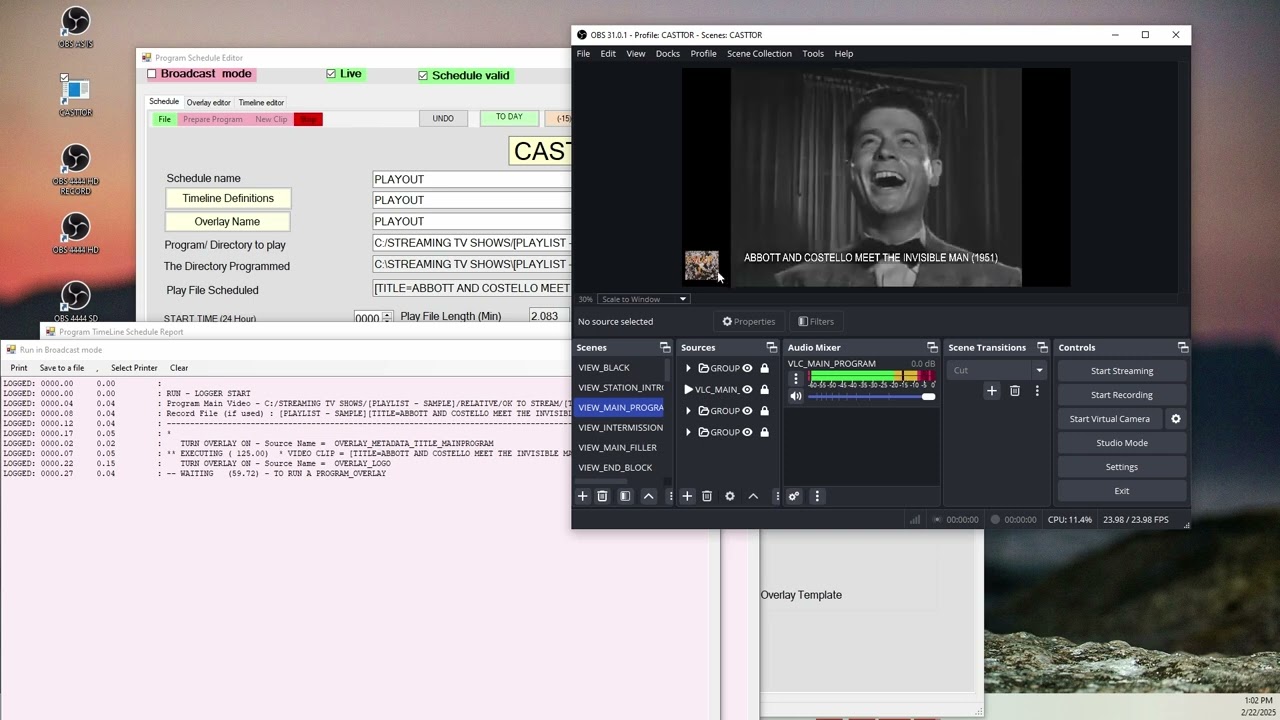
Task: Delete scene transition with trash icon
Action: click(1015, 391)
